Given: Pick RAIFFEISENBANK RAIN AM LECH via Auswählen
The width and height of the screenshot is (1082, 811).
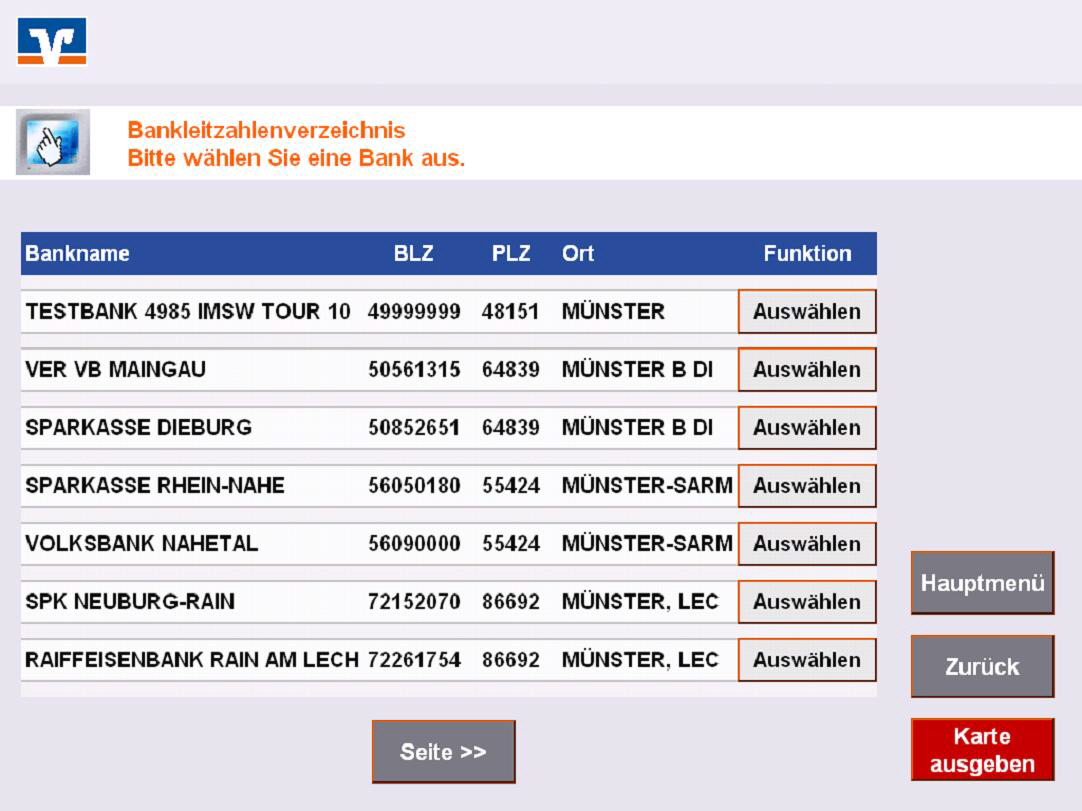Looking at the screenshot, I should point(807,659).
